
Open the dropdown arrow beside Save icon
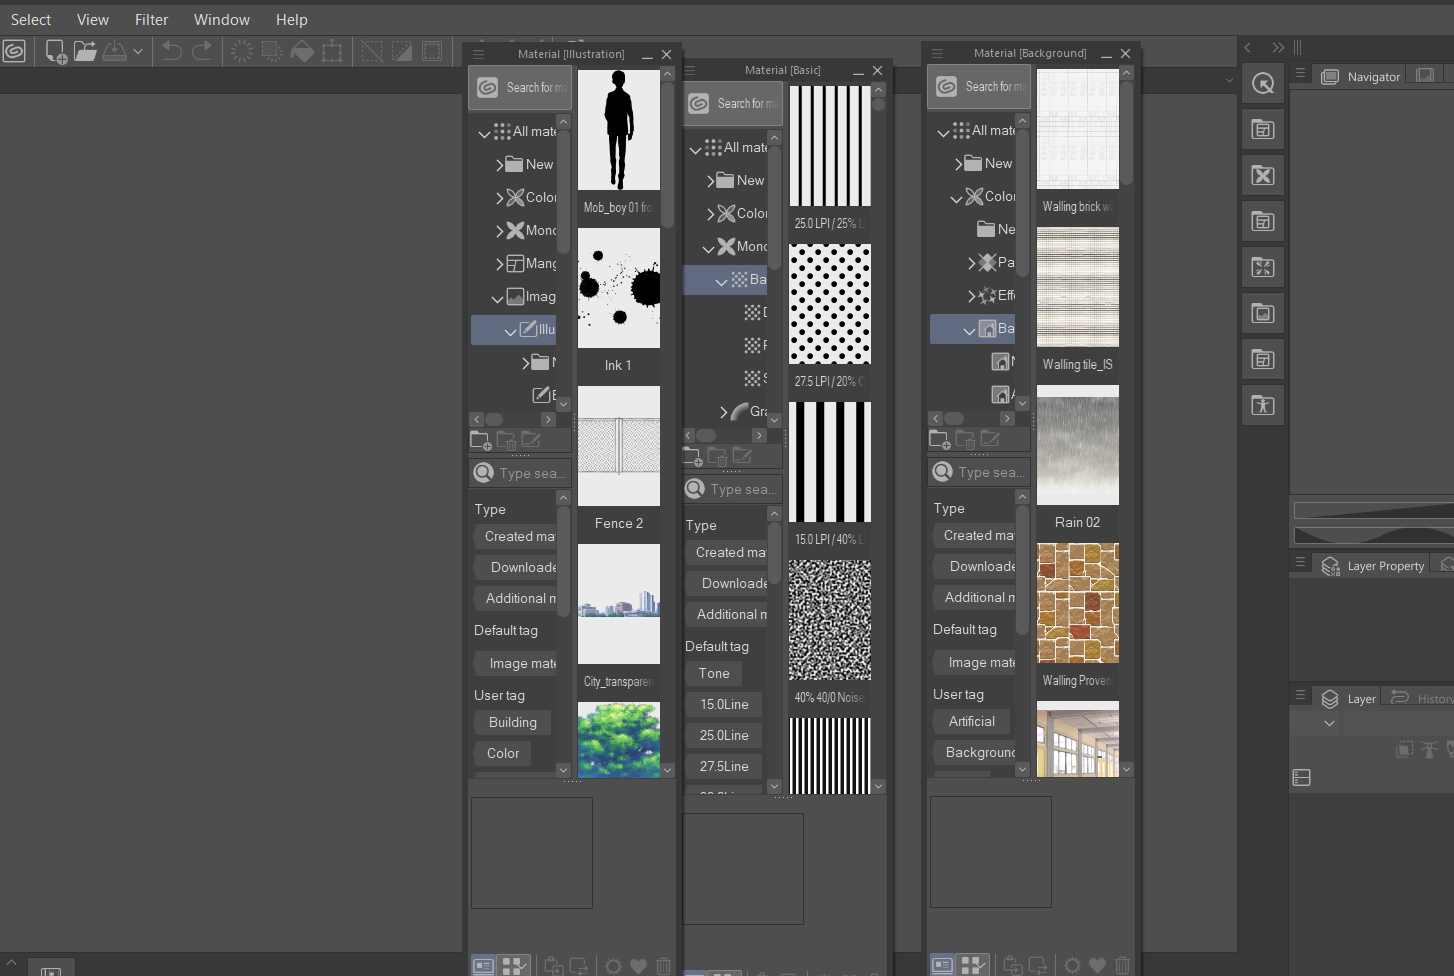[138, 51]
